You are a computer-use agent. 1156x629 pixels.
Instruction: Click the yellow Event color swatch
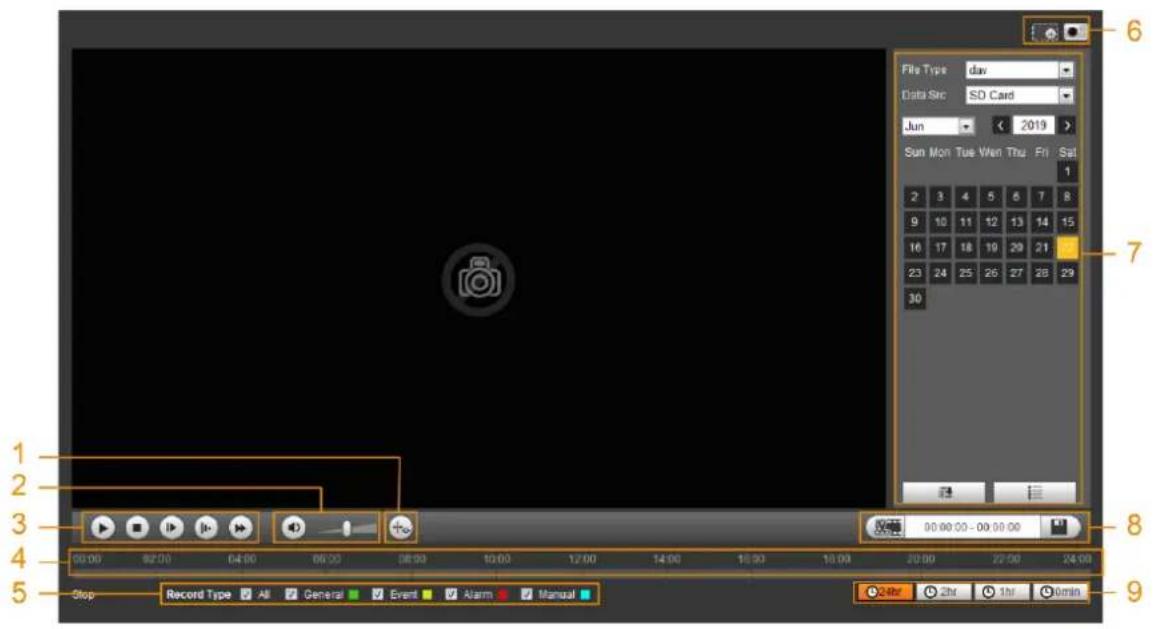(x=428, y=594)
